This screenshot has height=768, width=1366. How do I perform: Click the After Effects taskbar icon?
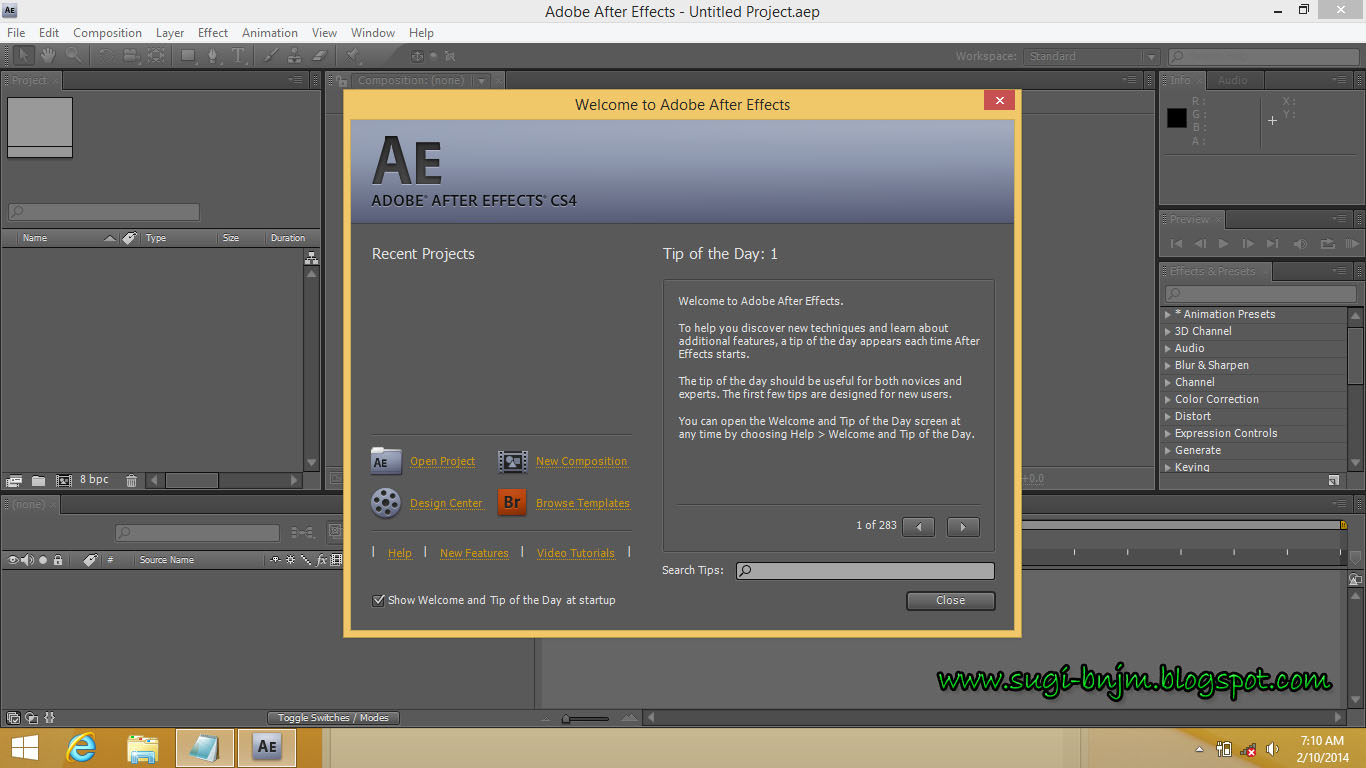[267, 747]
